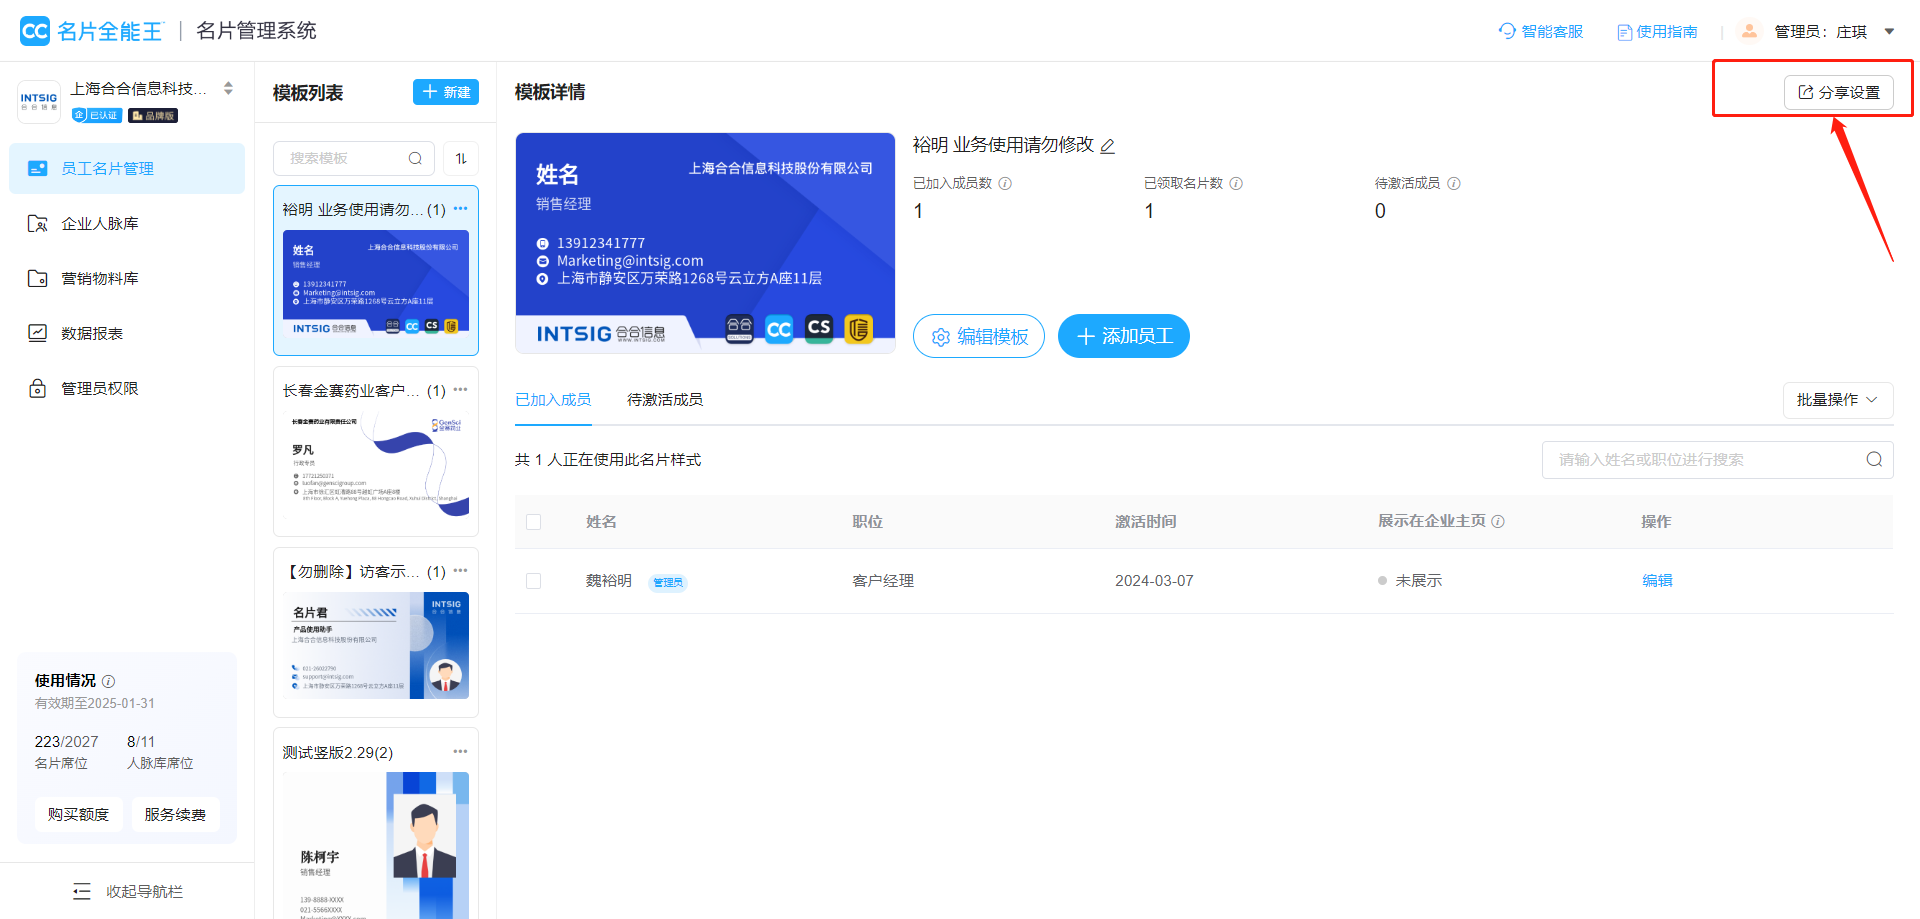Open 企业人脉库 menu
The image size is (1920, 919).
pyautogui.click(x=127, y=223)
